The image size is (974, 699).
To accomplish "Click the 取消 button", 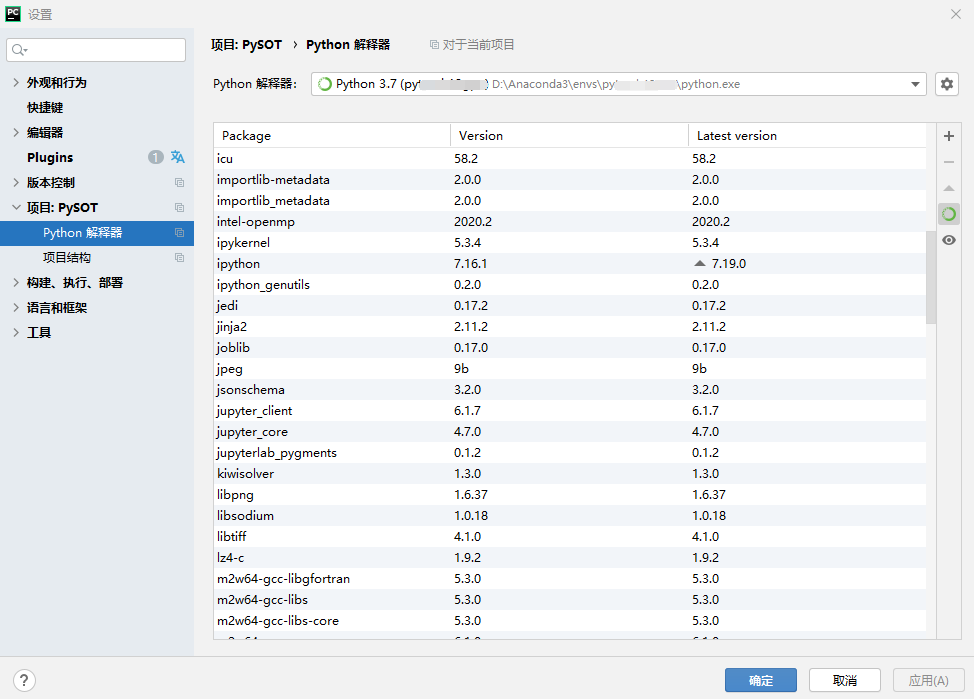I will pyautogui.click(x=845, y=680).
